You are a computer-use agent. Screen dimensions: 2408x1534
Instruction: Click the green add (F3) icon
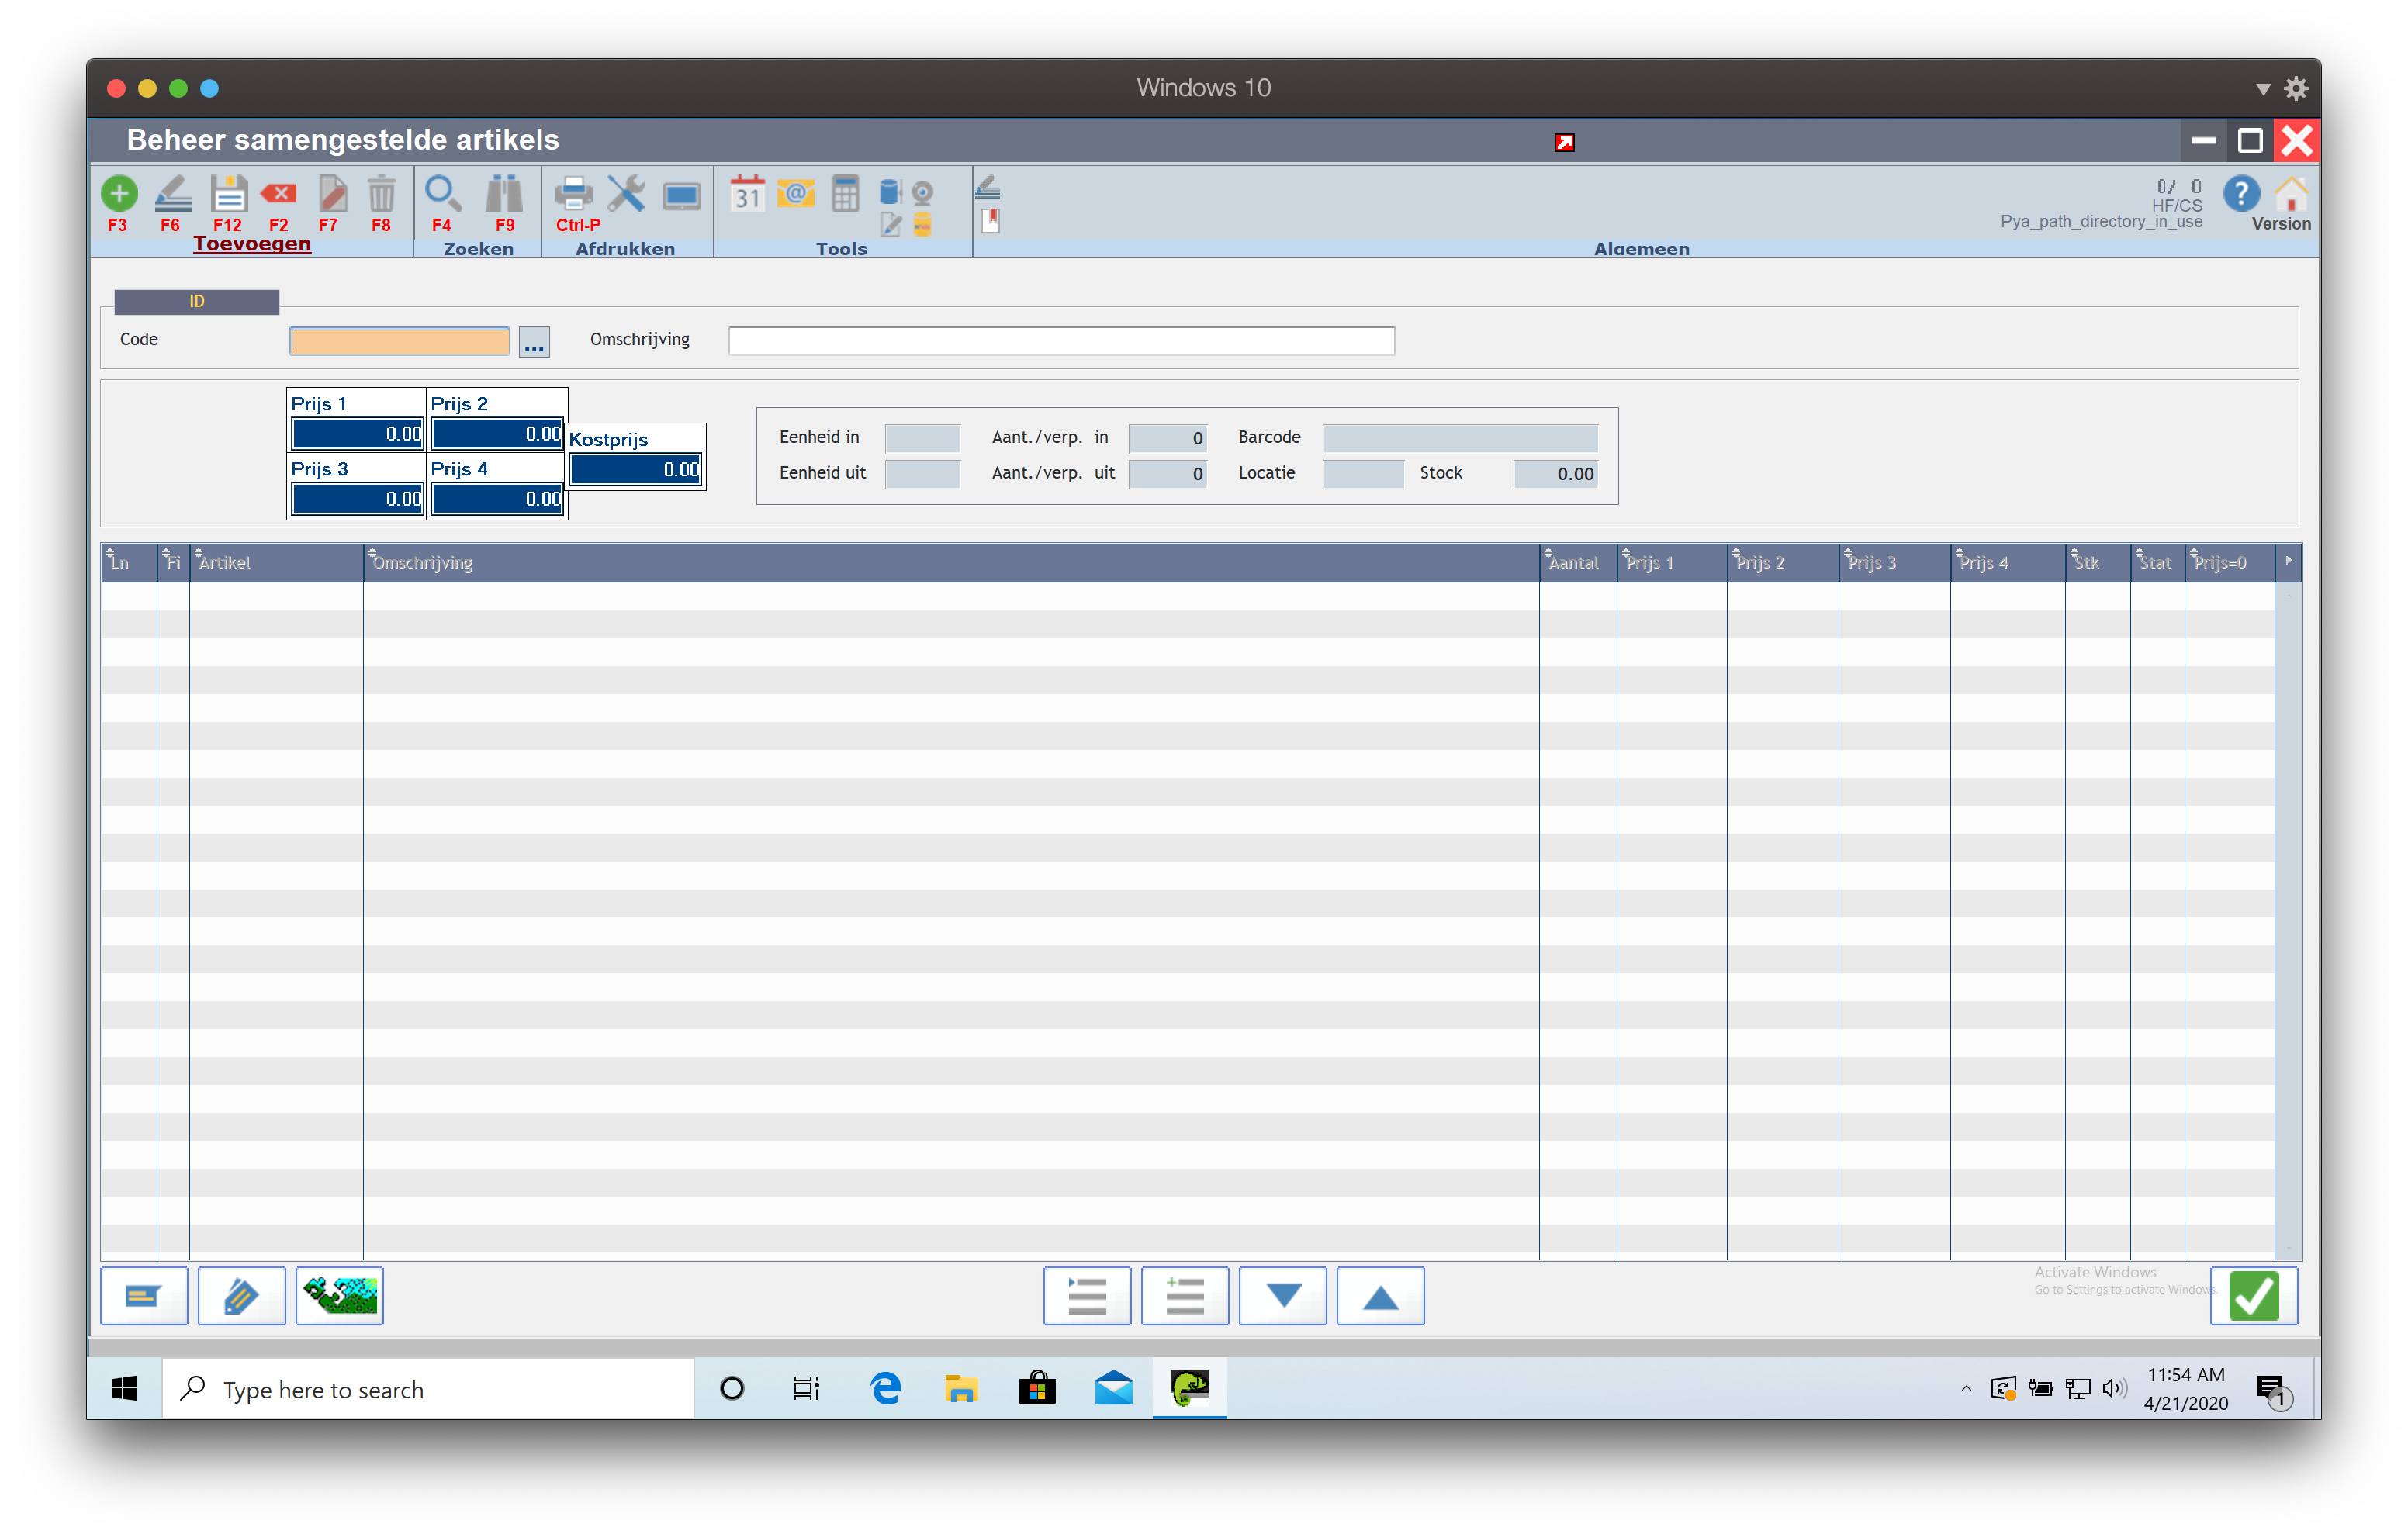tap(119, 194)
